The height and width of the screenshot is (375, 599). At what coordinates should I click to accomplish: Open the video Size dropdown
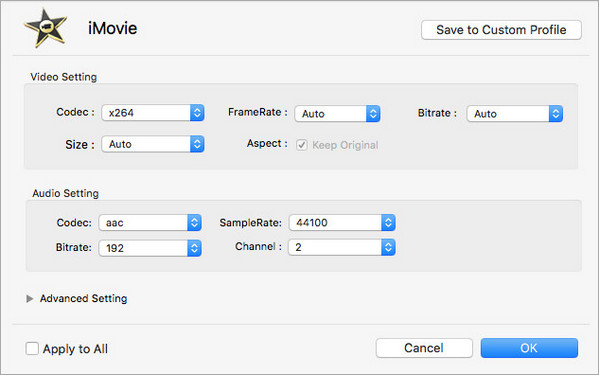(153, 144)
